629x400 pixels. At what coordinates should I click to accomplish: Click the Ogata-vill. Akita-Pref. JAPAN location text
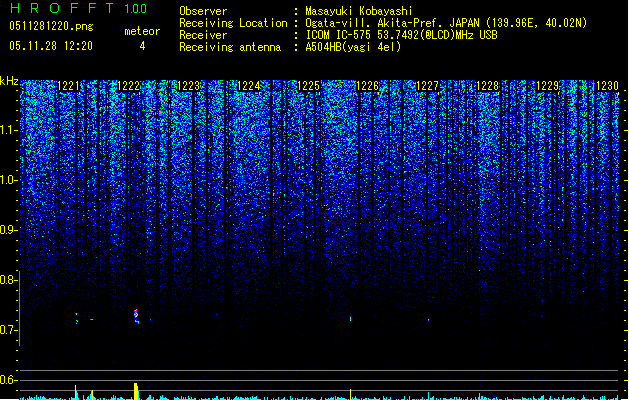tap(446, 23)
